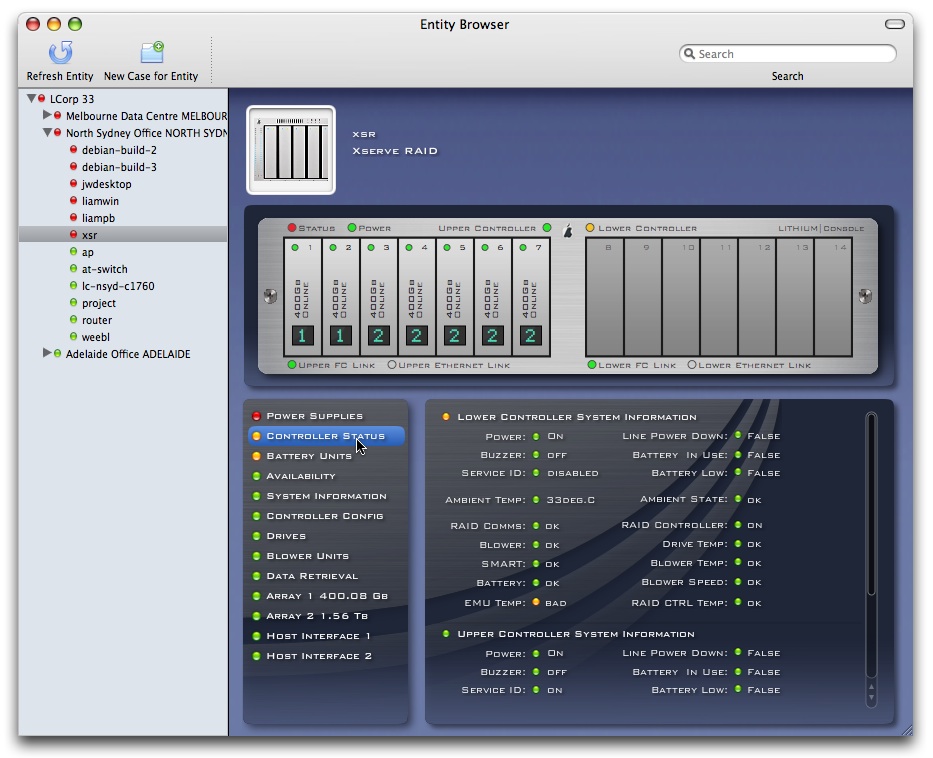This screenshot has width=933, height=758.
Task: Select drive bay 1 on RAID chassis
Action: coord(302,297)
